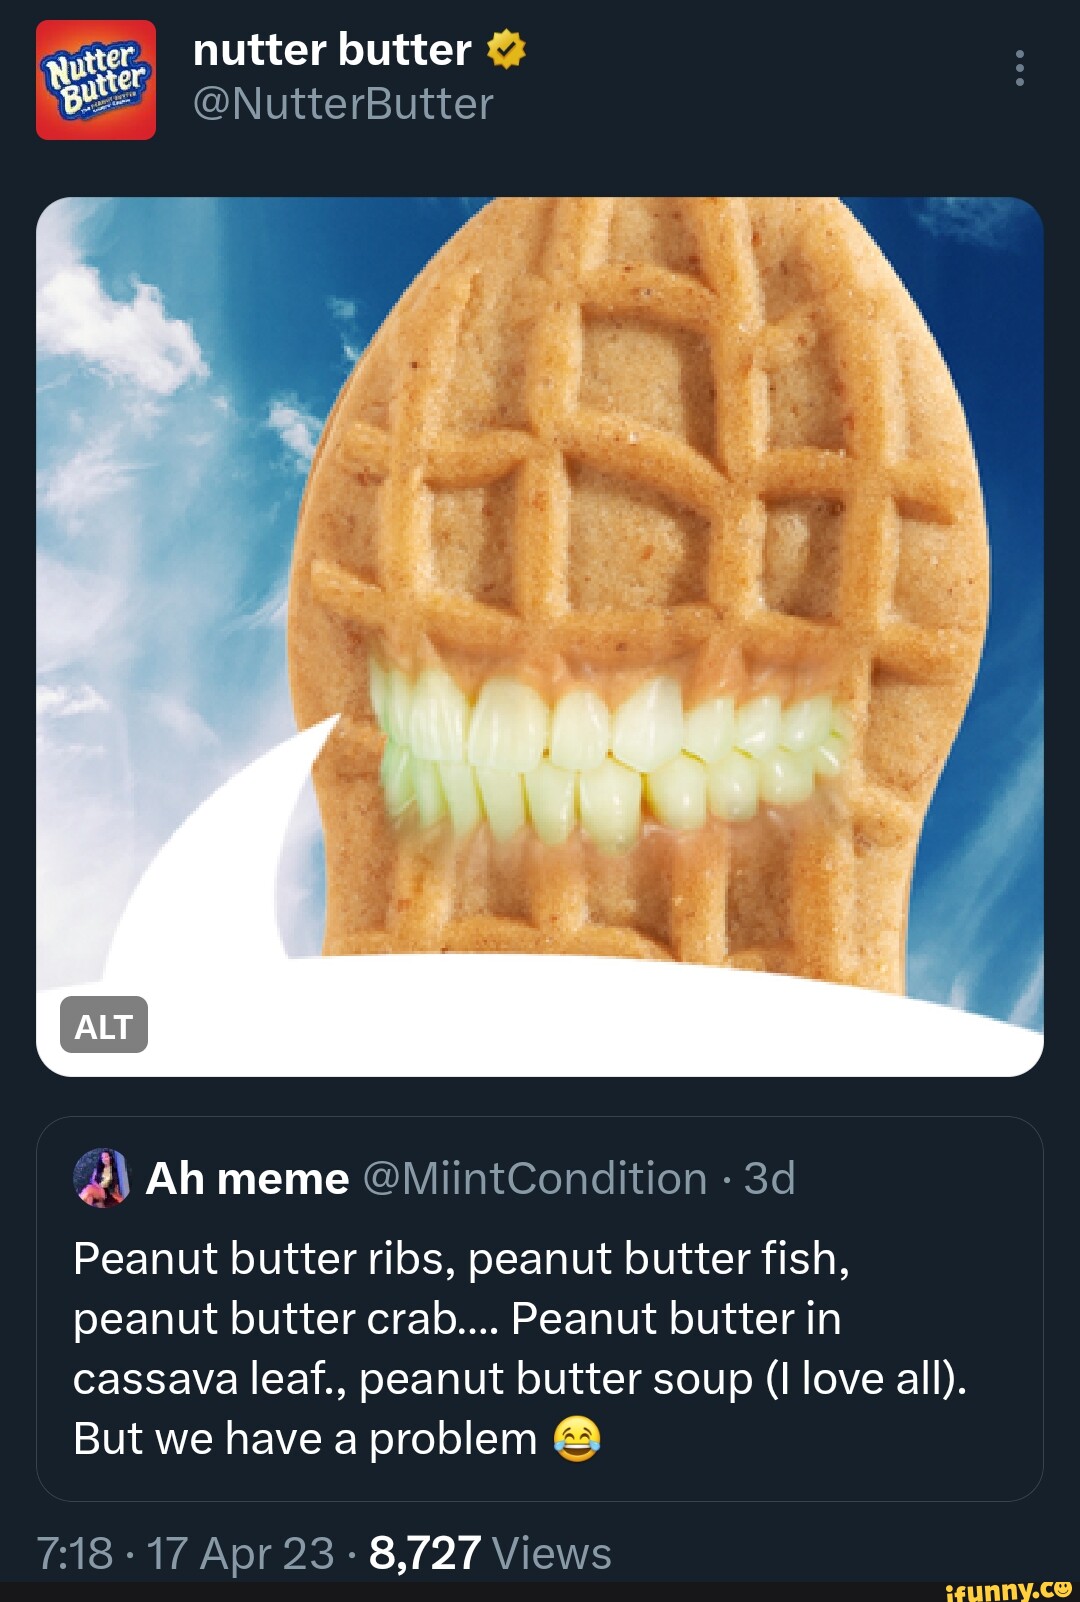Click the "Views" label

tap(552, 1554)
